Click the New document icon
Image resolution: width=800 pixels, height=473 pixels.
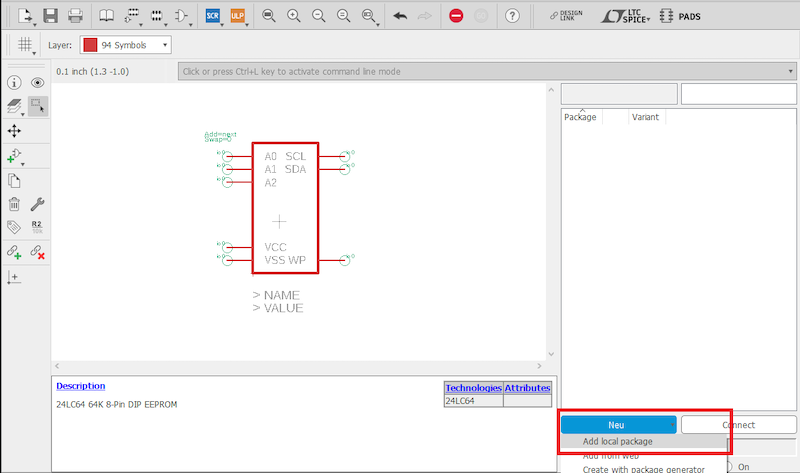point(24,16)
